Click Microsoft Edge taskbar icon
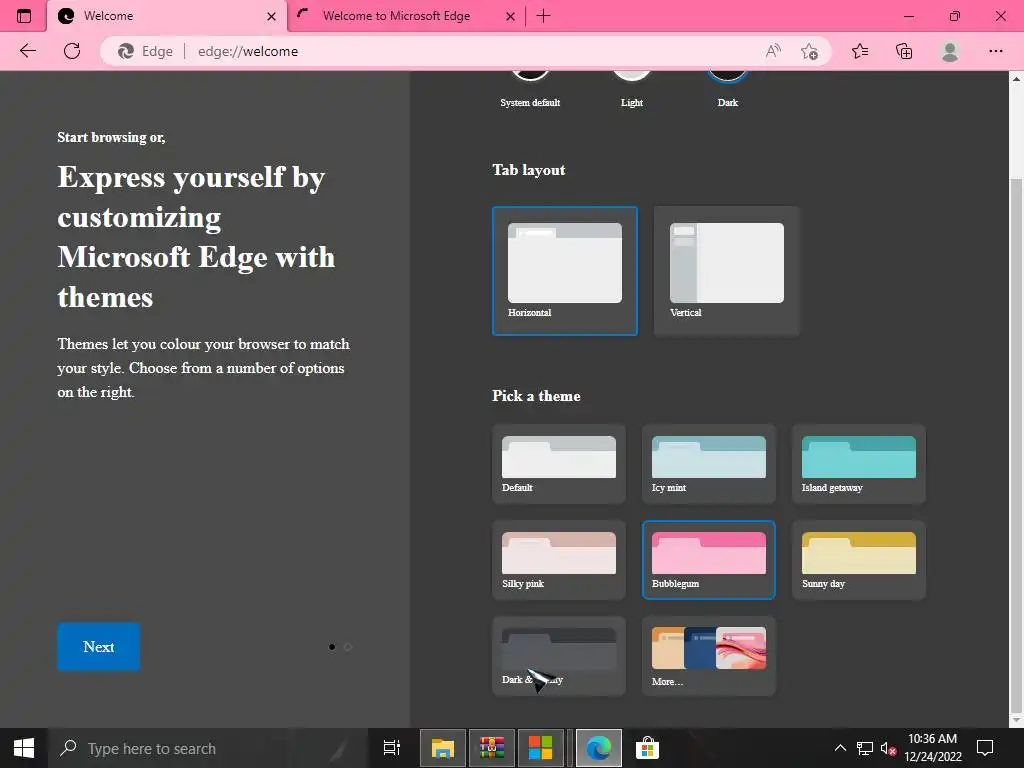1024x768 pixels. tap(598, 748)
